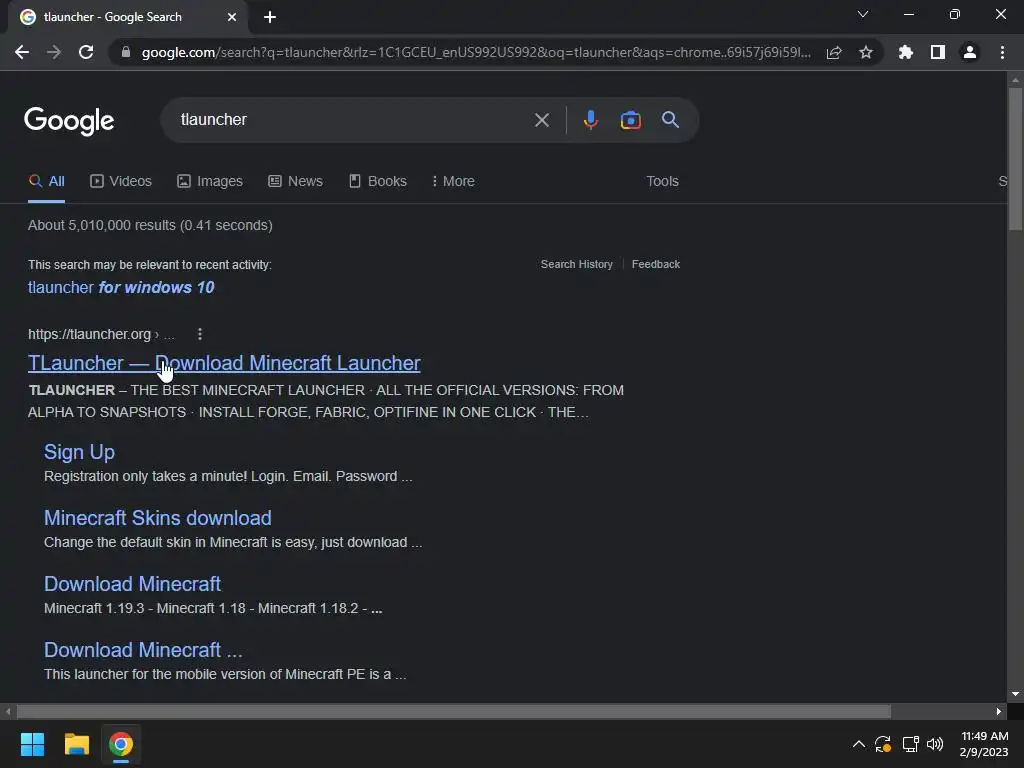Expand the tab search chevron
This screenshot has width=1024, height=768.
(863, 14)
